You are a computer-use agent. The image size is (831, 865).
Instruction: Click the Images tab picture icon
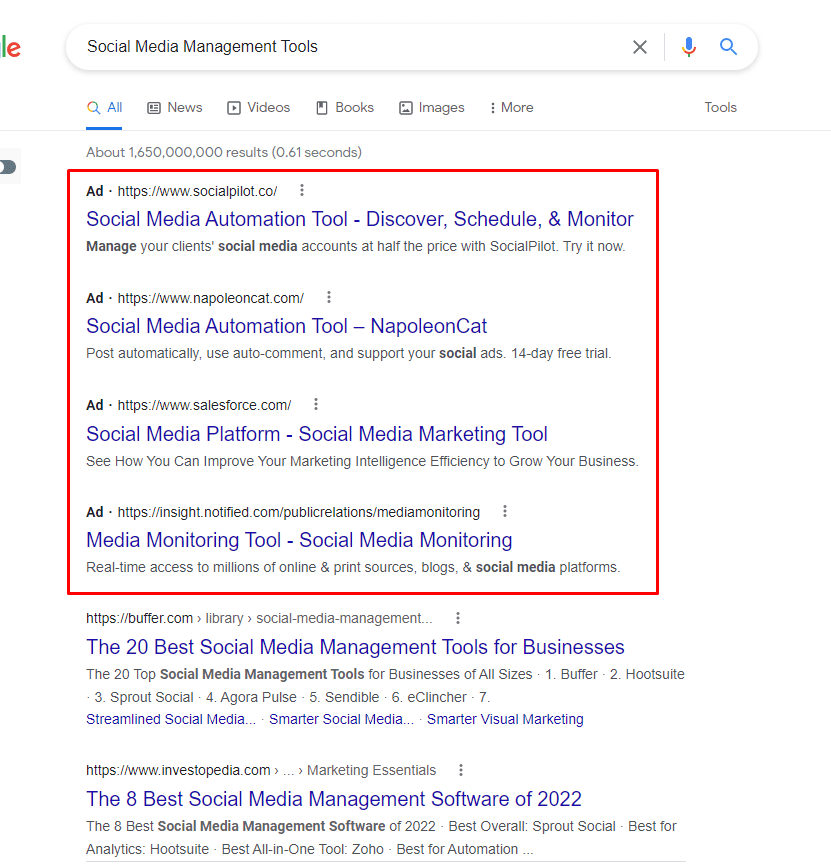[x=404, y=107]
